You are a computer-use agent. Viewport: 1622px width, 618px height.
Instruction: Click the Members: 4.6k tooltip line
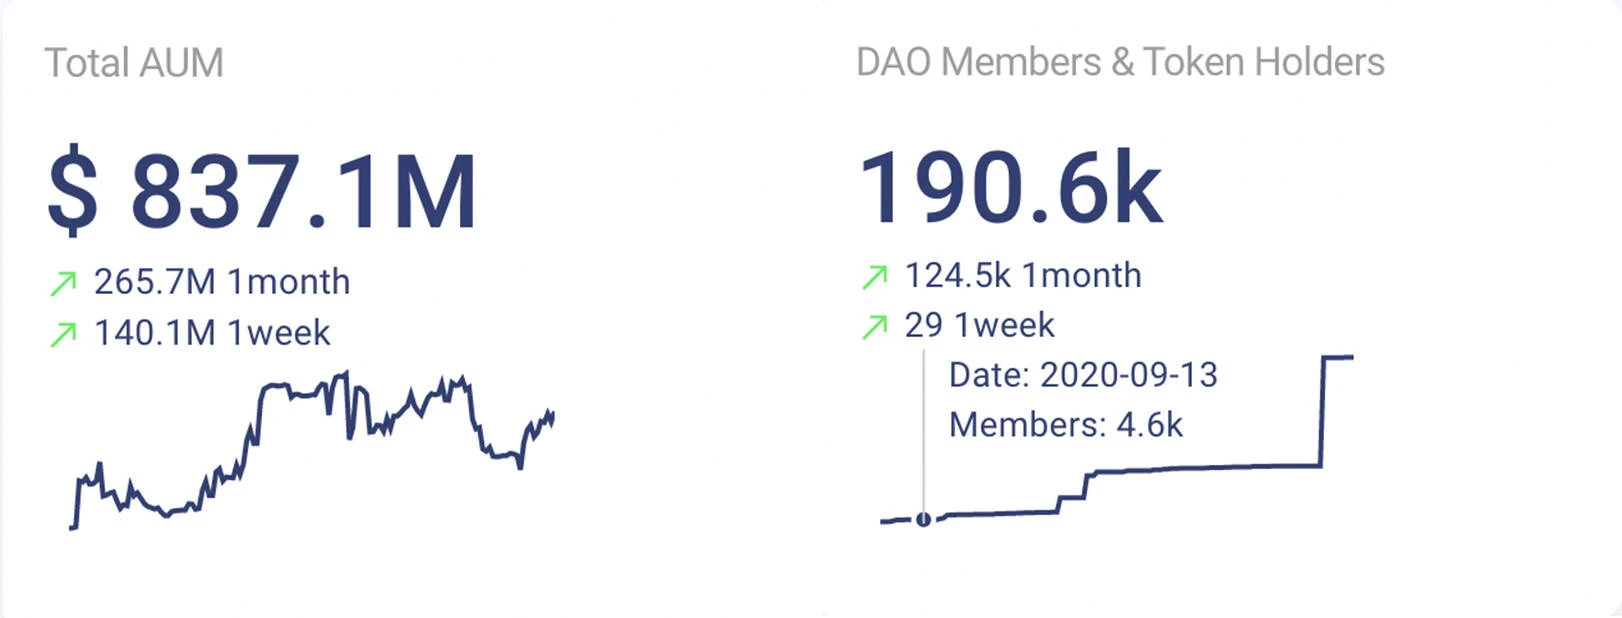1066,425
